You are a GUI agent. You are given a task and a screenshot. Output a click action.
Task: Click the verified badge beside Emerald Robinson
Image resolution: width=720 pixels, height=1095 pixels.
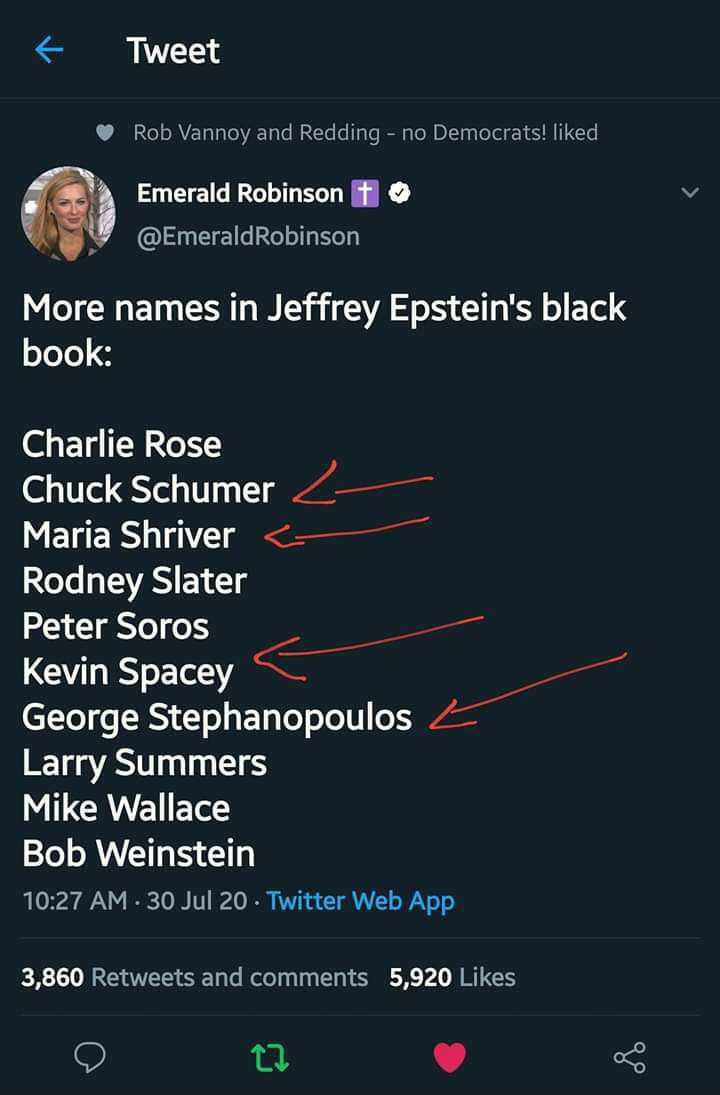[398, 194]
